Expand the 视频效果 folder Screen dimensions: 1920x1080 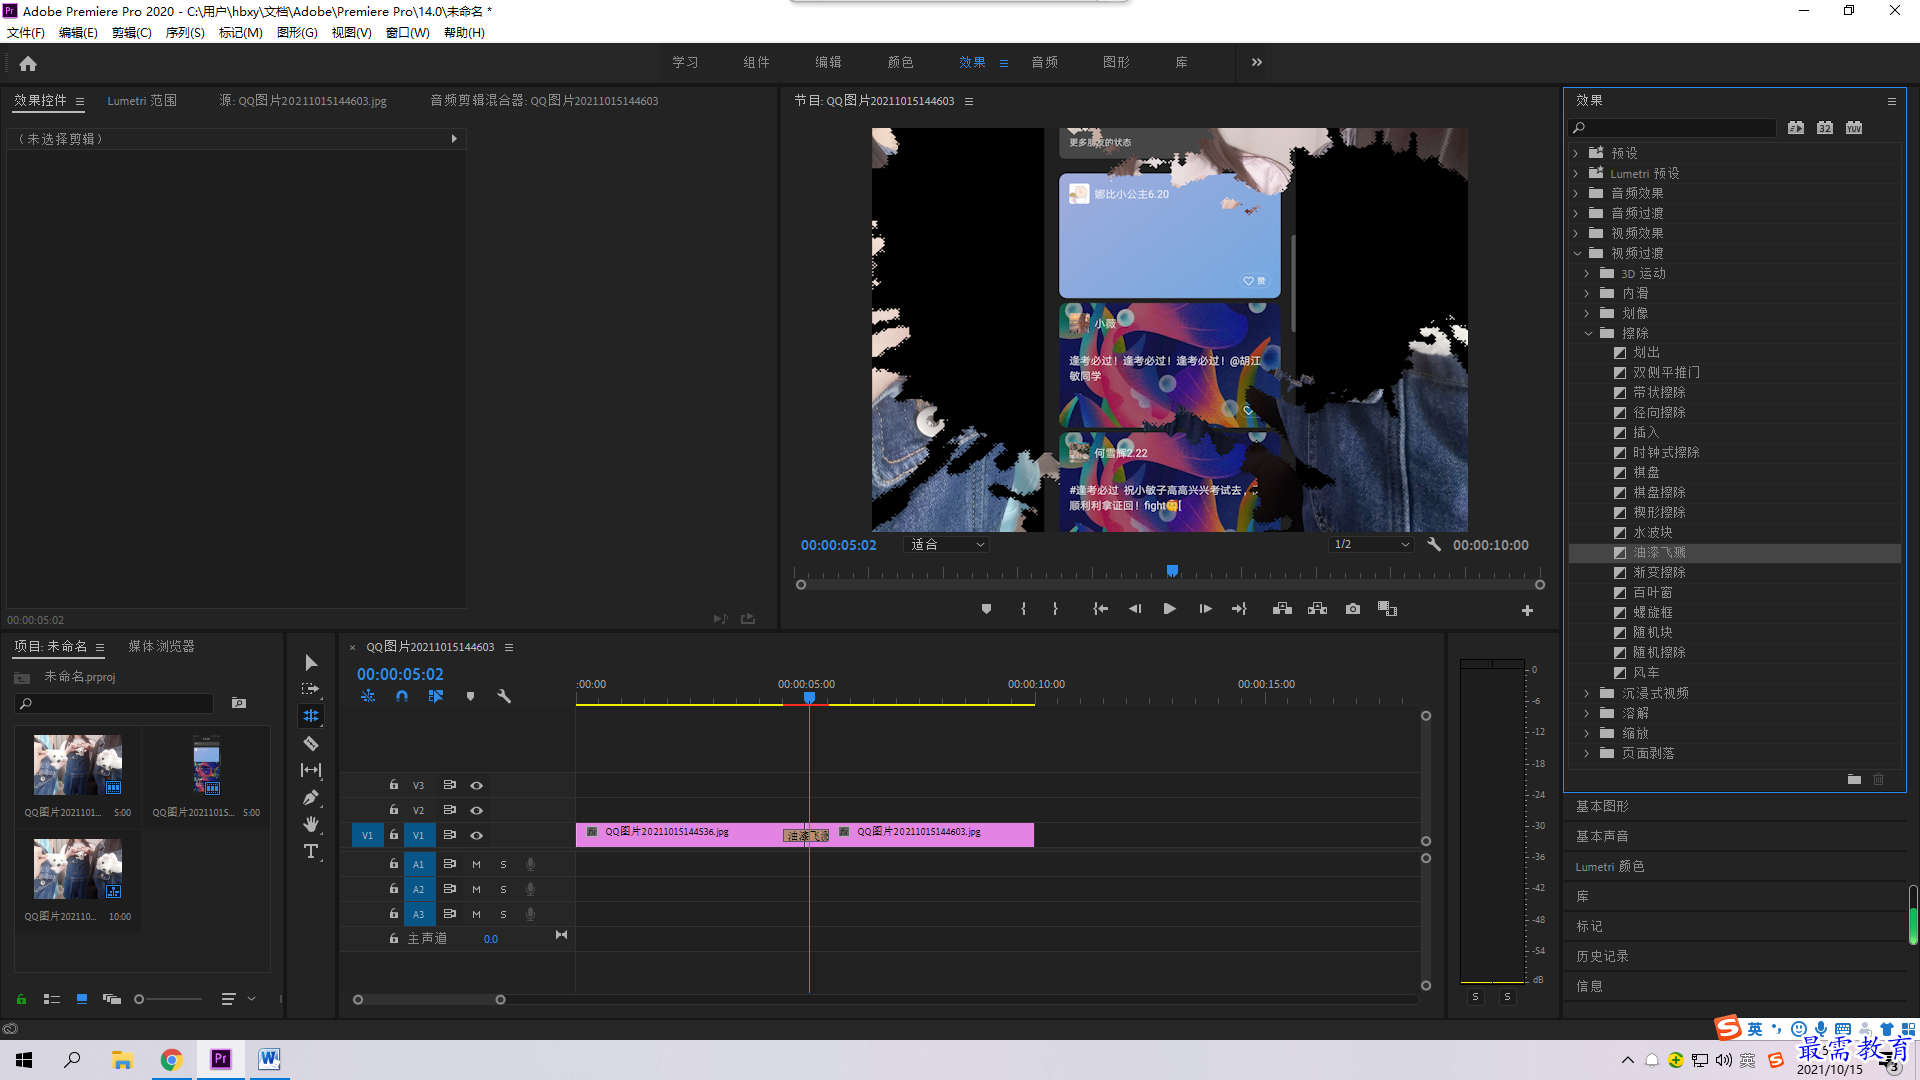(1576, 233)
